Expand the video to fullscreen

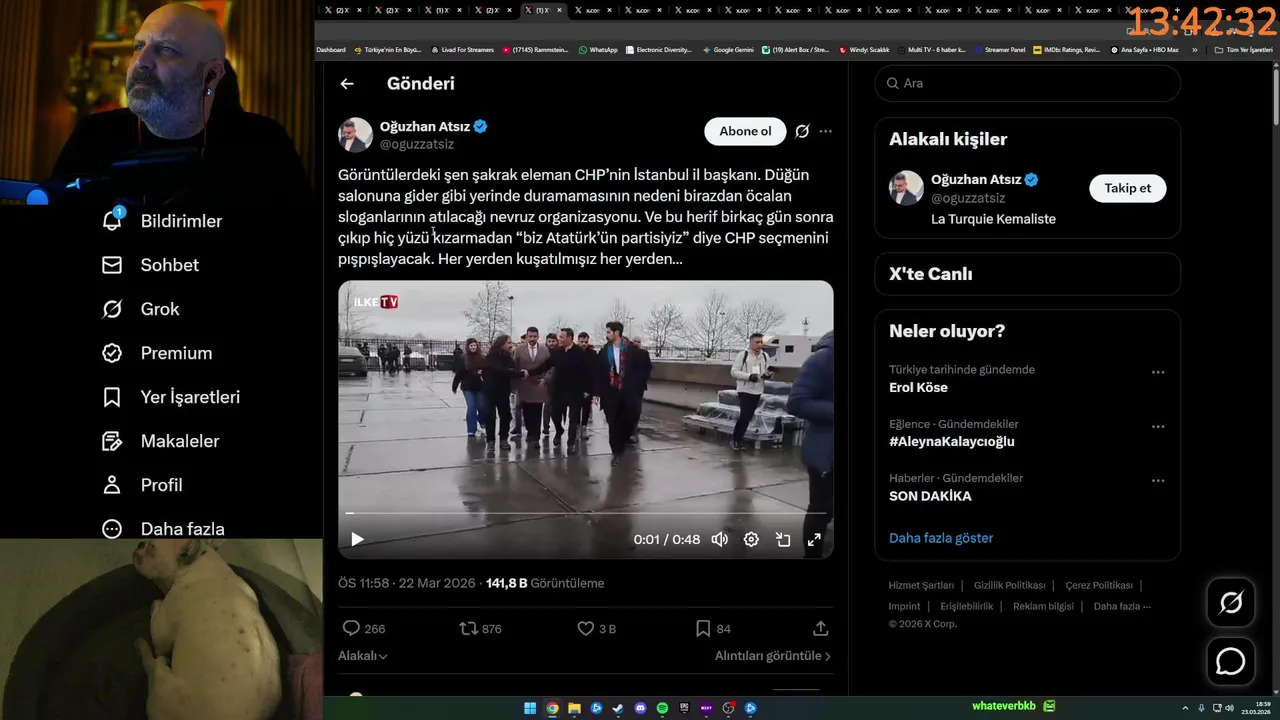pos(814,539)
